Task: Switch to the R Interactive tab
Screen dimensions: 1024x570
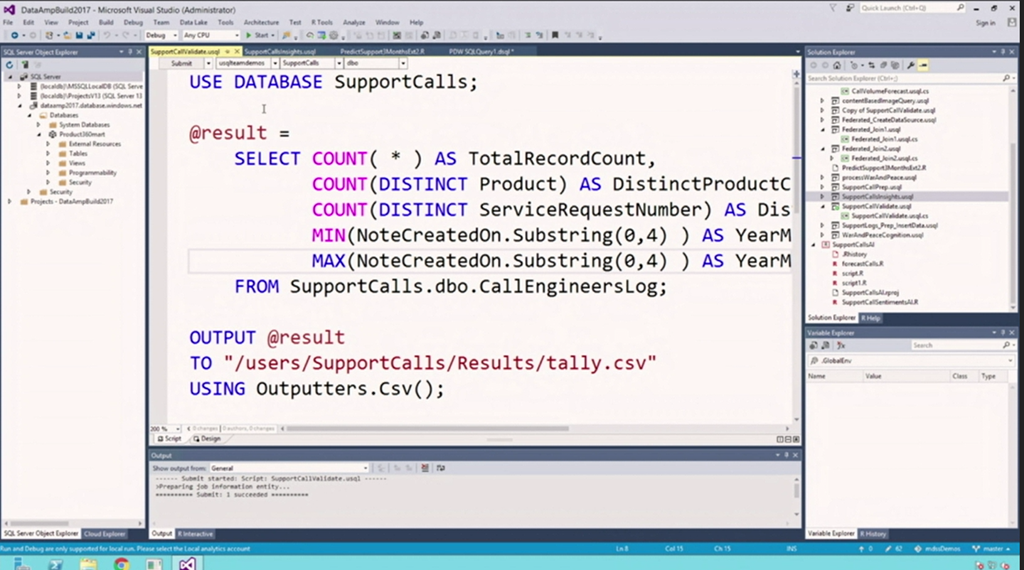Action: click(195, 534)
